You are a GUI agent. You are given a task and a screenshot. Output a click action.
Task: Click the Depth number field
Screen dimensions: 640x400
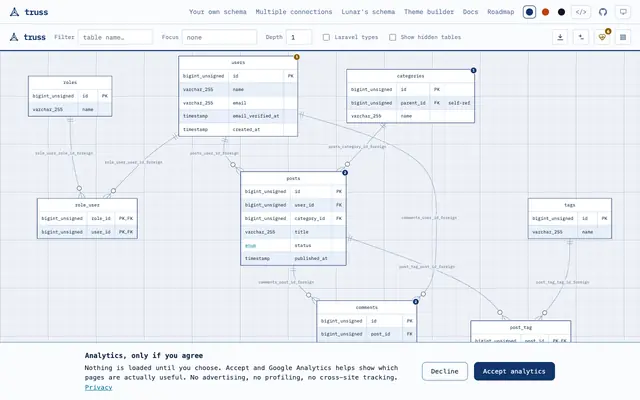(x=299, y=37)
